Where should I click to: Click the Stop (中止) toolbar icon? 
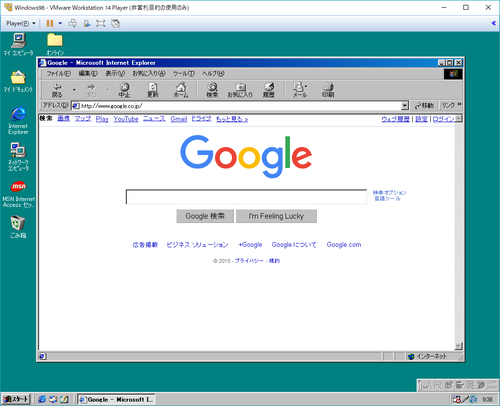pyautogui.click(x=124, y=90)
